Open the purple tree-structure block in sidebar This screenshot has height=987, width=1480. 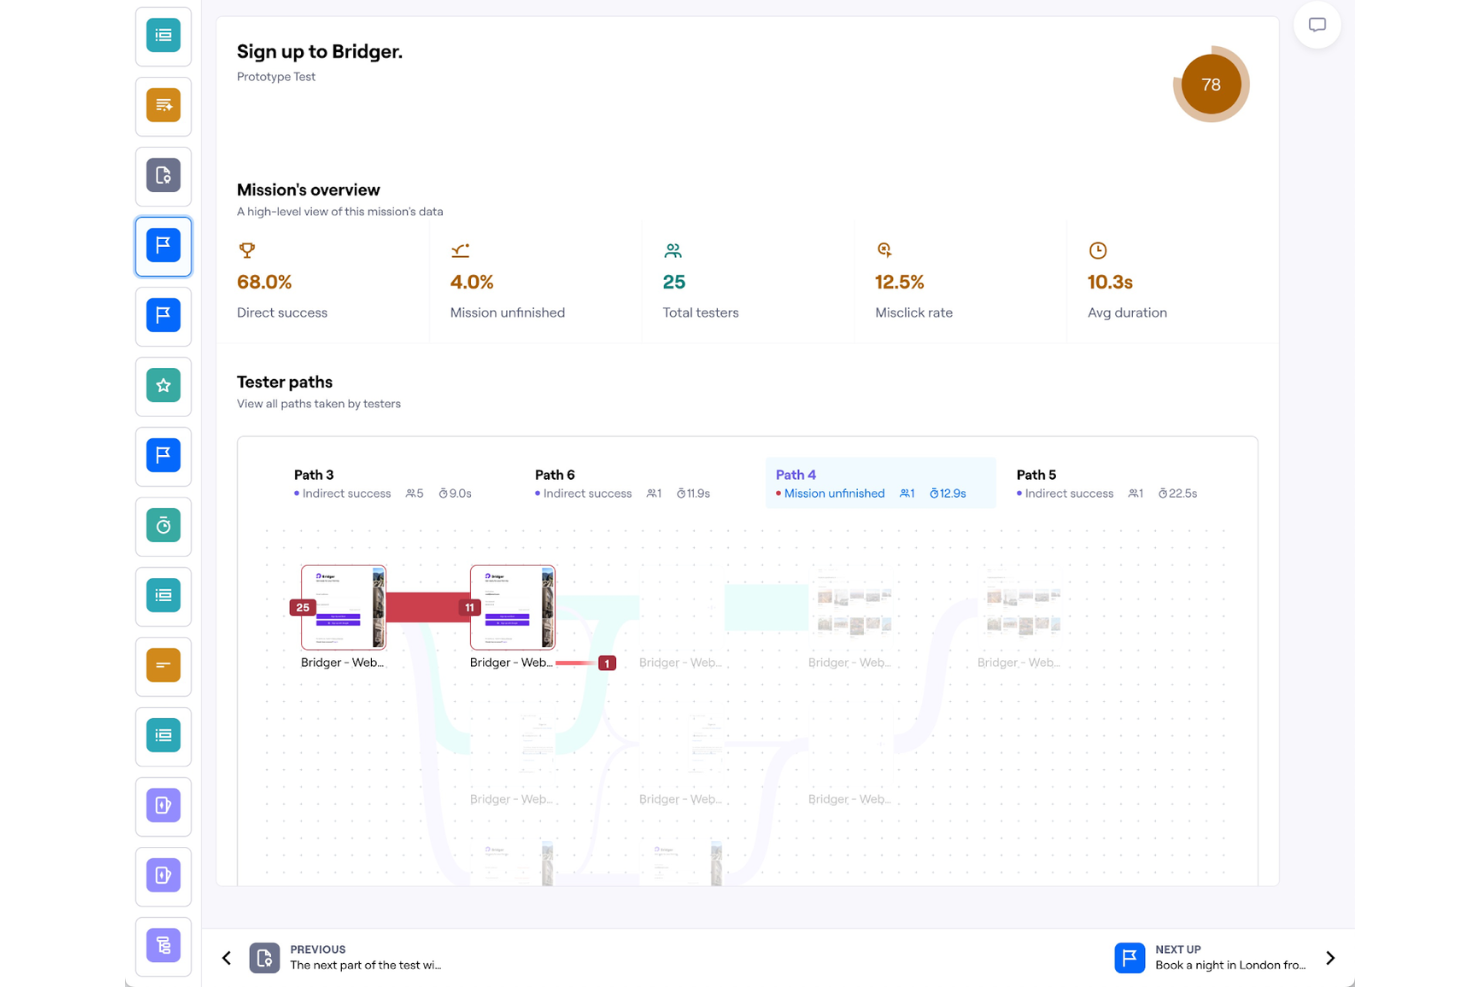tap(163, 945)
